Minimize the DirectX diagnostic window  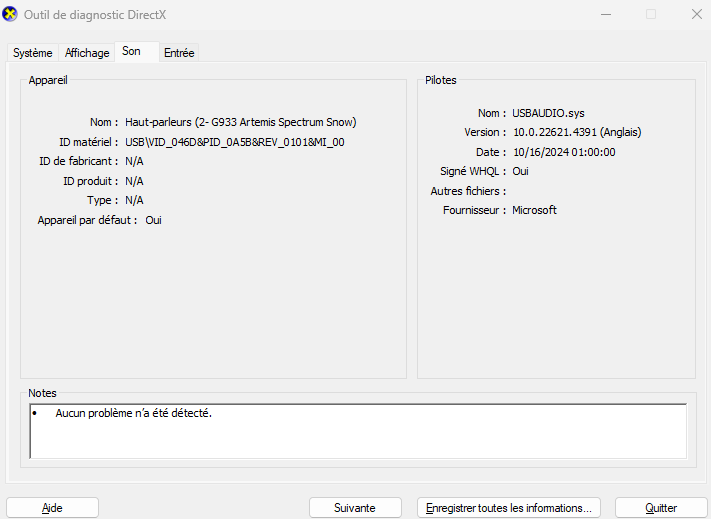click(606, 15)
